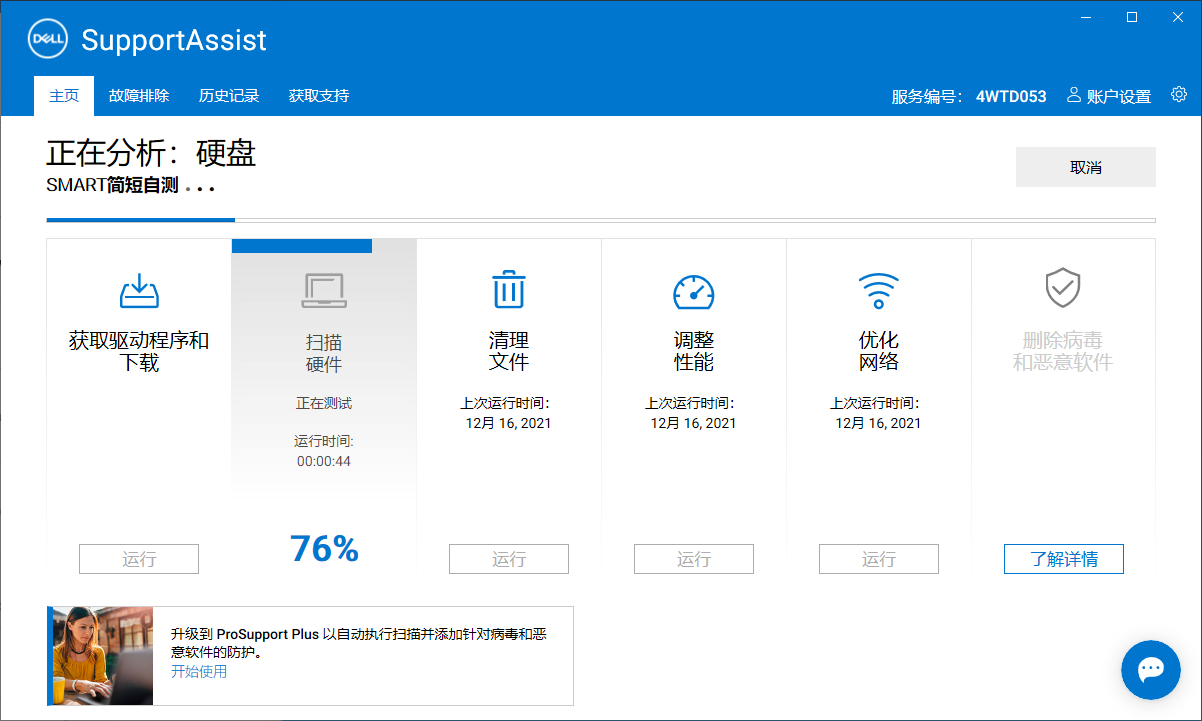Open the 历史记录 tab

click(229, 96)
